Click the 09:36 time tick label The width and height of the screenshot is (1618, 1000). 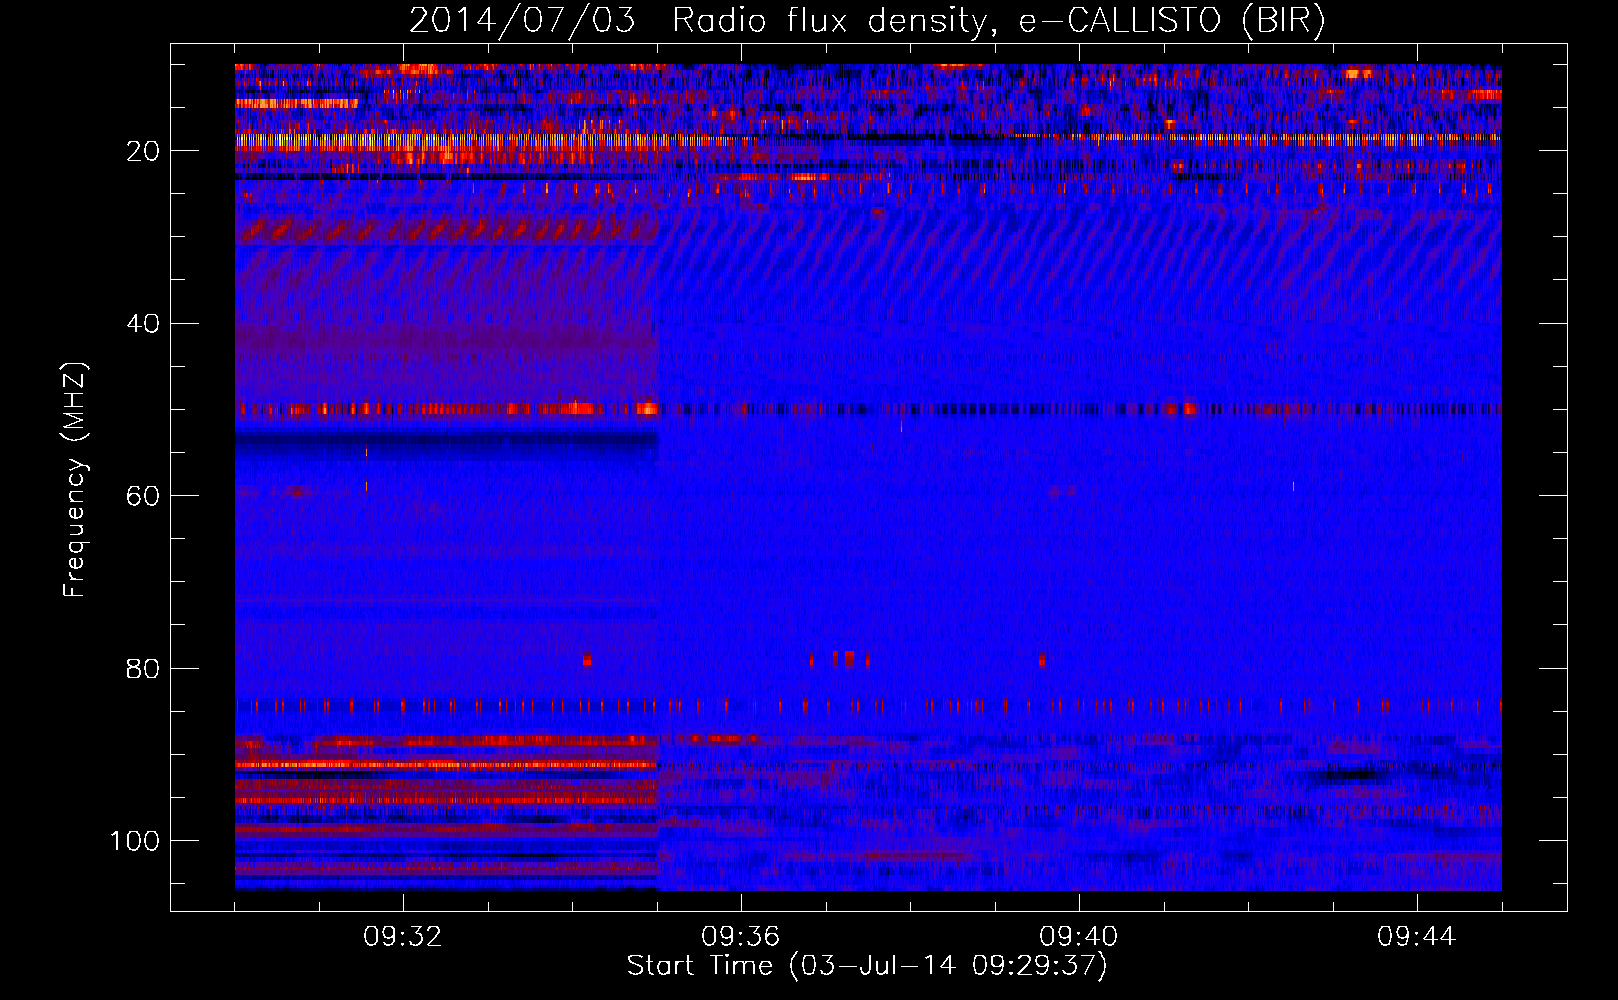(741, 937)
